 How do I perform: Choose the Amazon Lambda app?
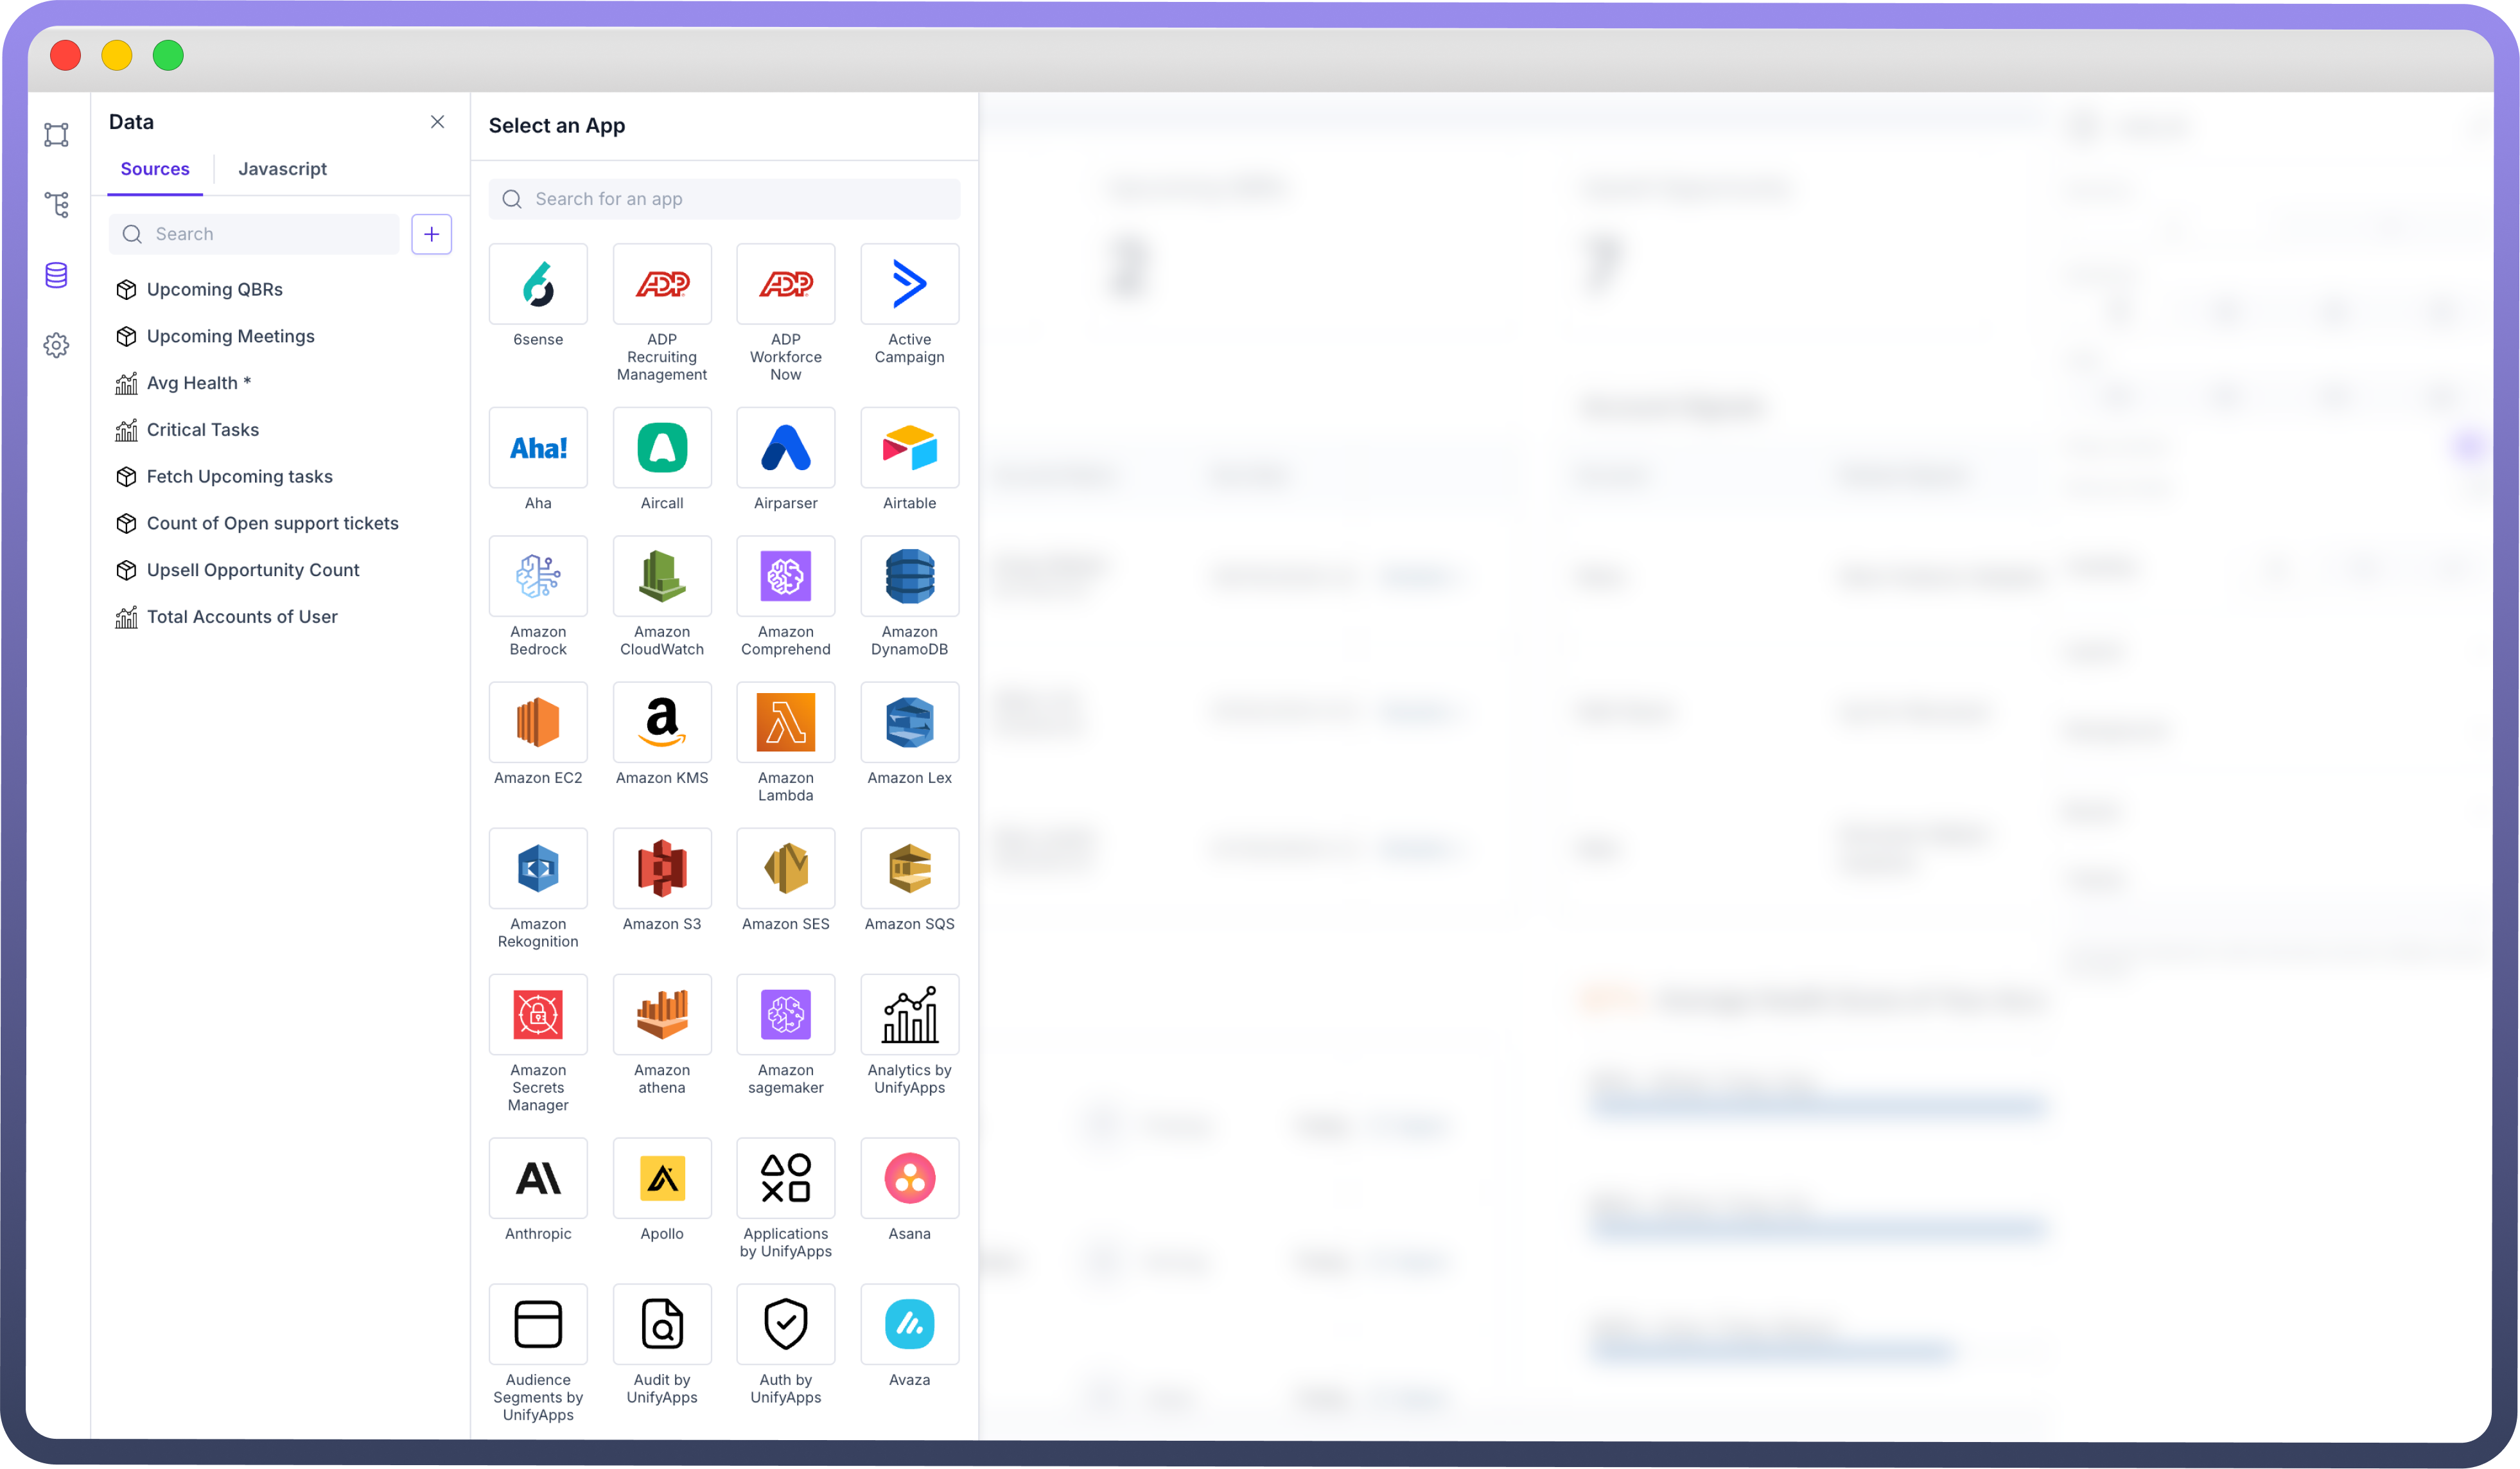click(x=785, y=721)
